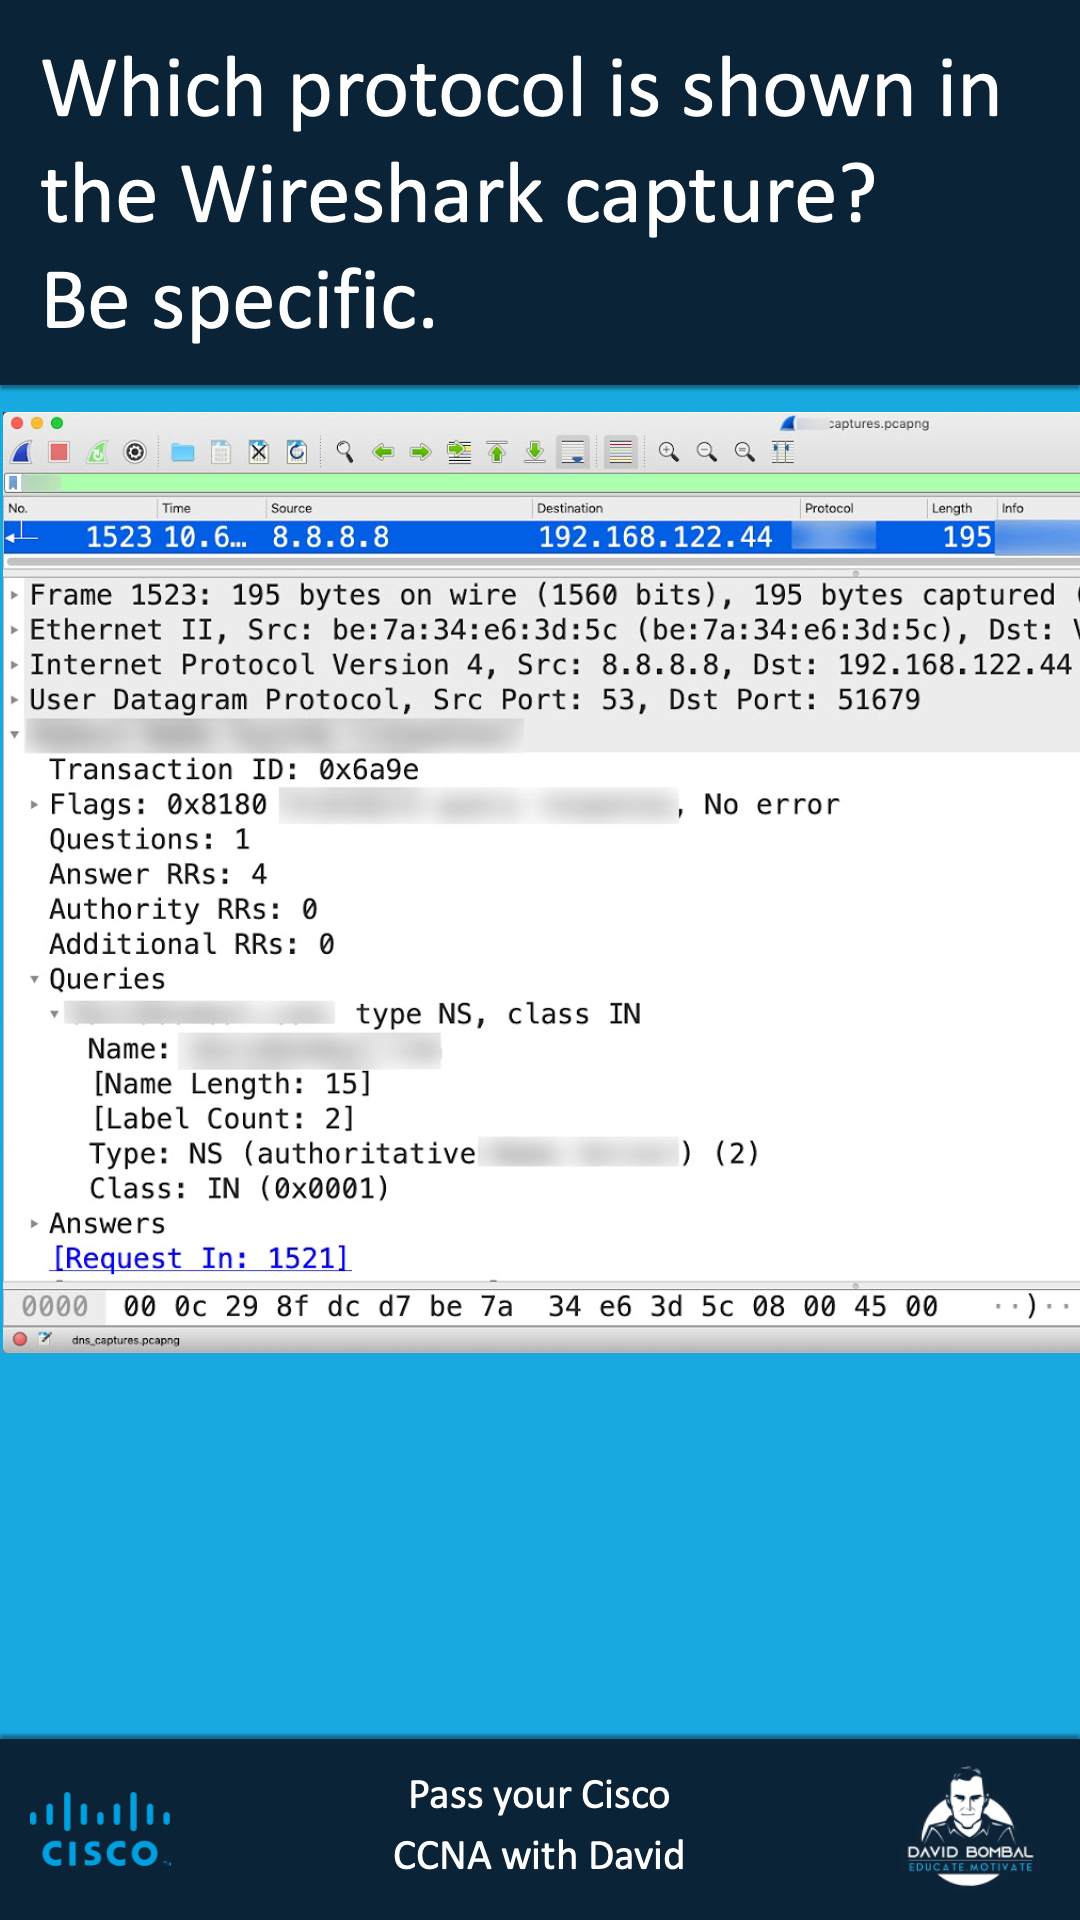Image resolution: width=1080 pixels, height=1920 pixels.
Task: Select the Name Length: 15 line
Action: [231, 1084]
